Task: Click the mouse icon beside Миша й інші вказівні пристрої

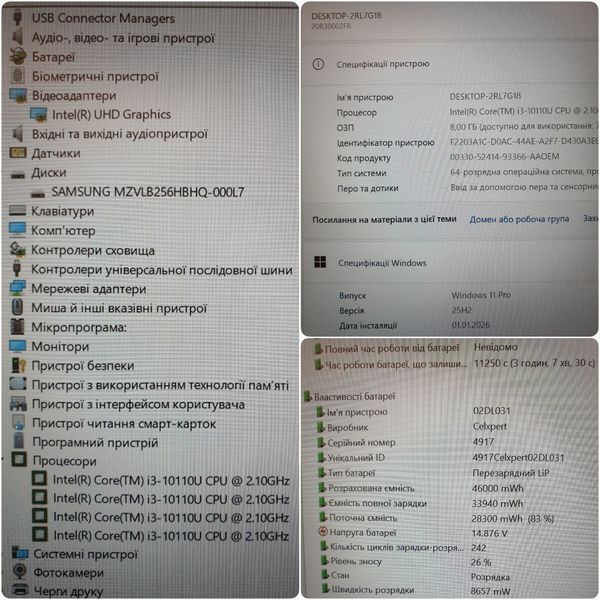Action: tap(18, 307)
